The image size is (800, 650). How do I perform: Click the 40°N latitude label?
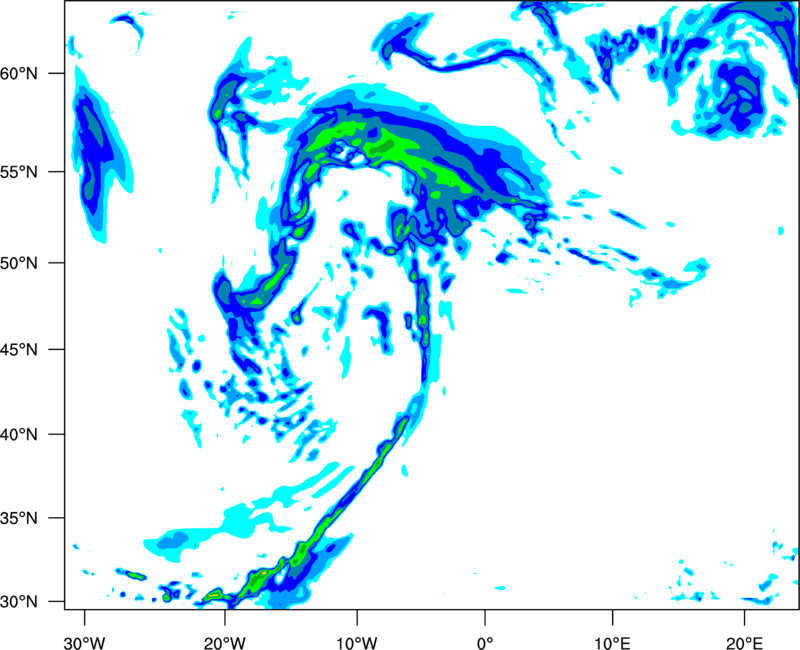[x=19, y=434]
